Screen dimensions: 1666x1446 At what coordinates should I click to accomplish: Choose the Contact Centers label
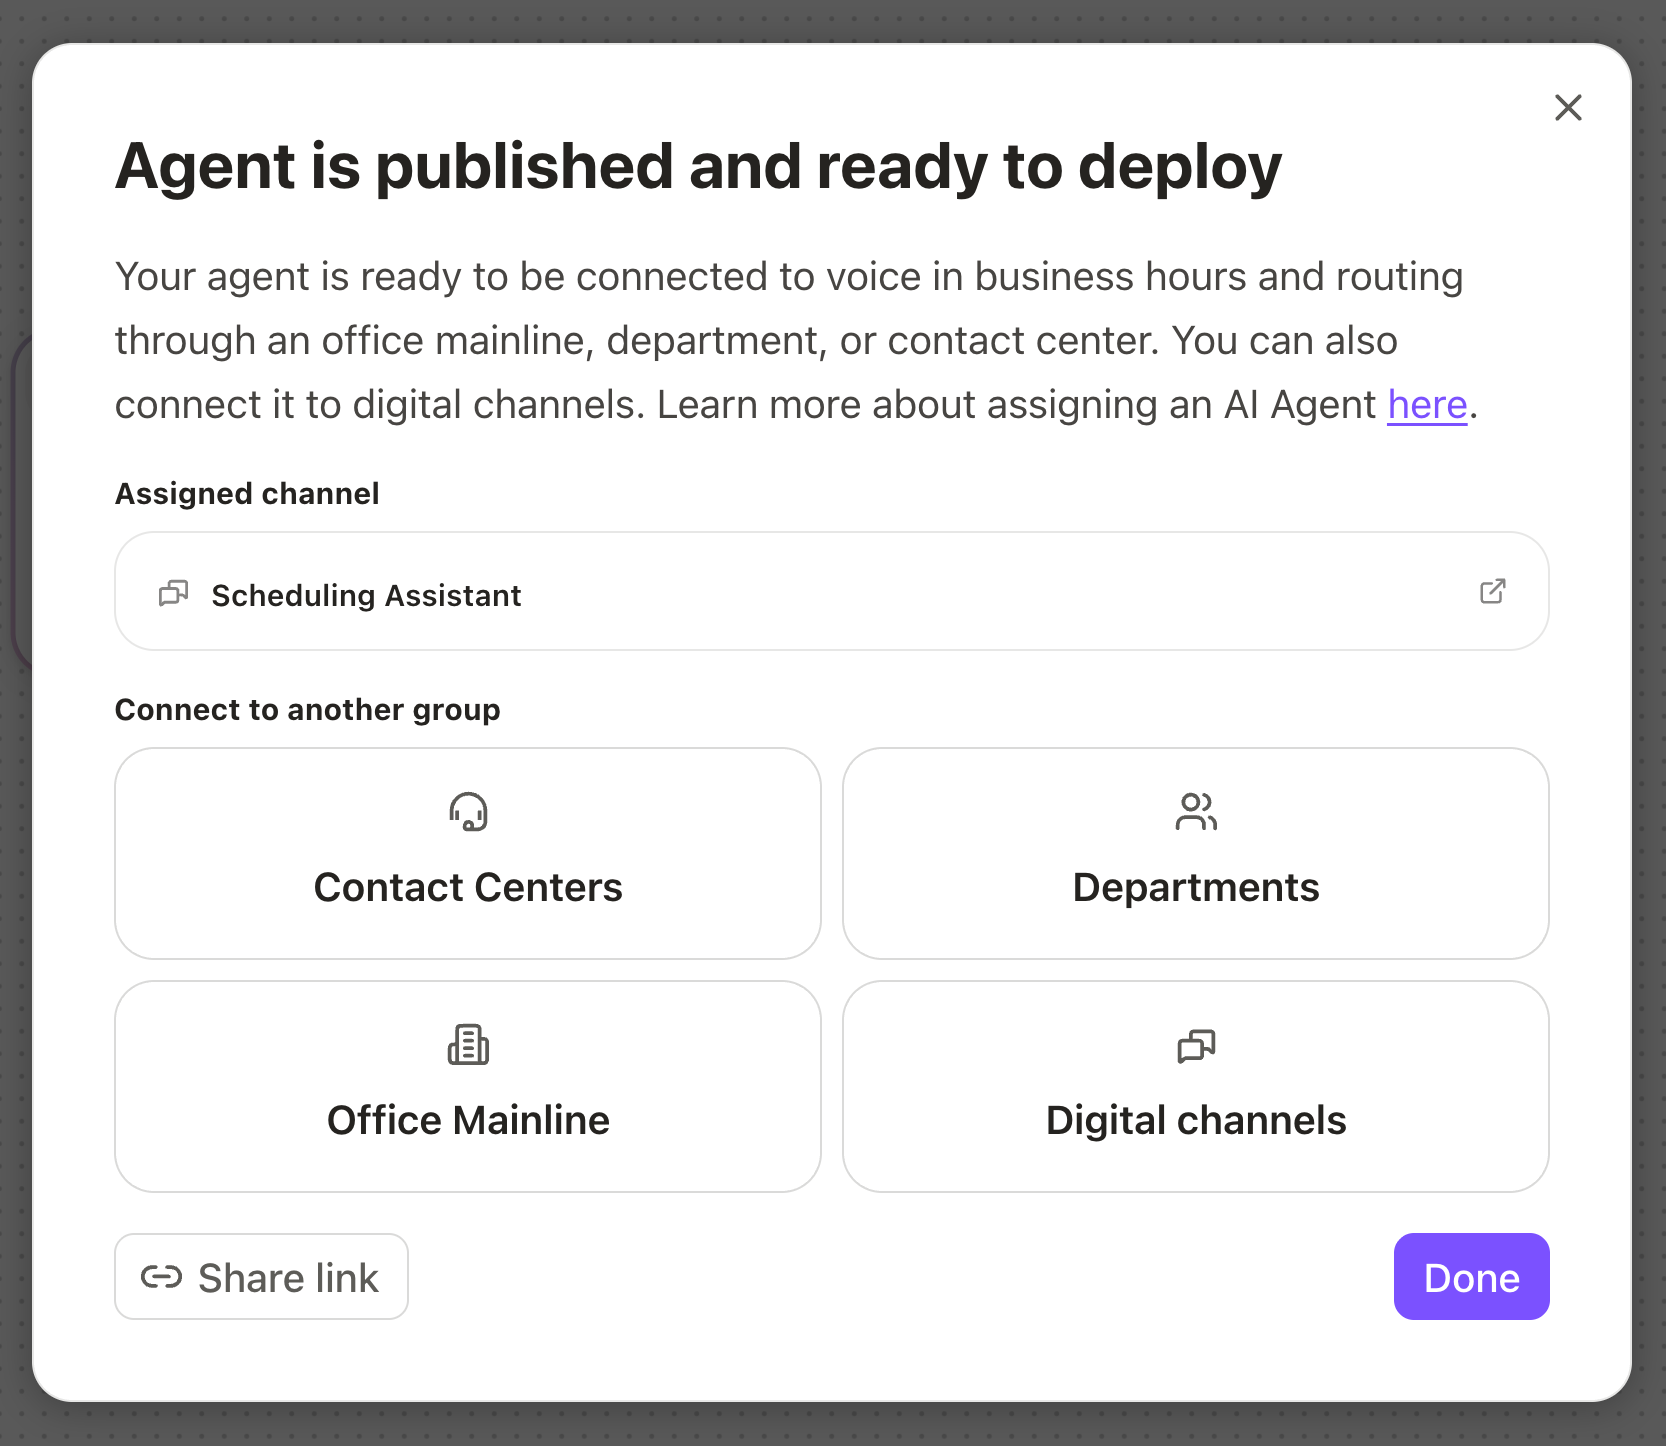(x=468, y=888)
